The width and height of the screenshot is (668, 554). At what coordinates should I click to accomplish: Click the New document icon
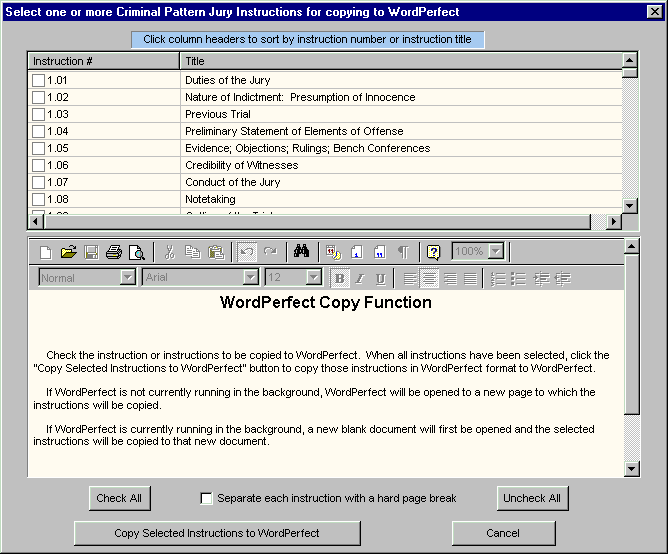[46, 252]
